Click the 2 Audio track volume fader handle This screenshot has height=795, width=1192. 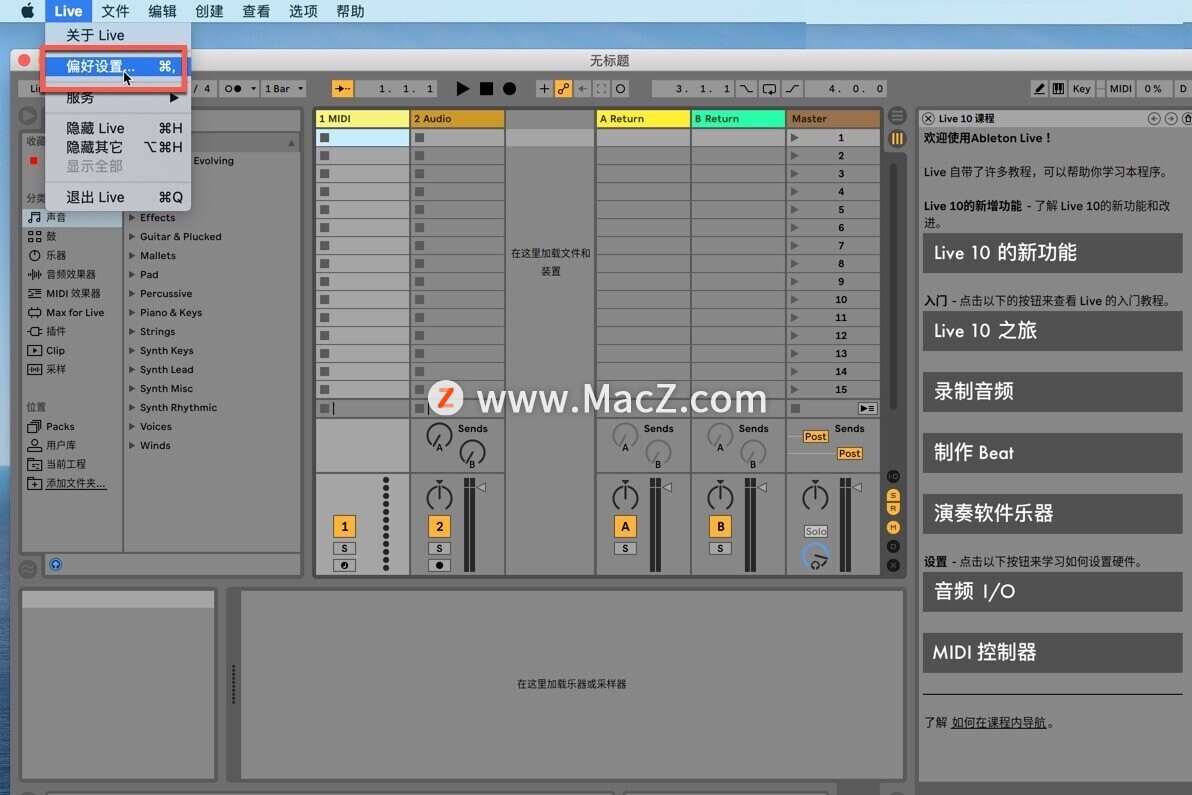tap(481, 487)
